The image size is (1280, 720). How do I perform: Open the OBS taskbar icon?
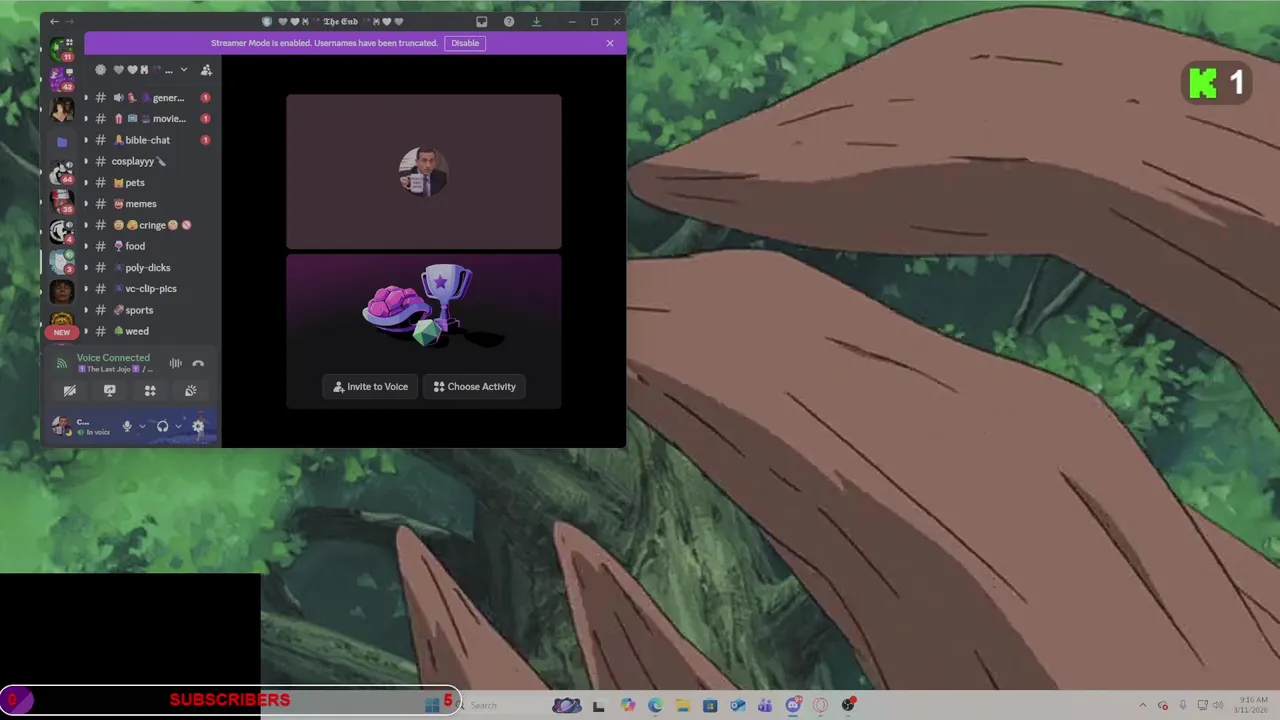[x=848, y=705]
